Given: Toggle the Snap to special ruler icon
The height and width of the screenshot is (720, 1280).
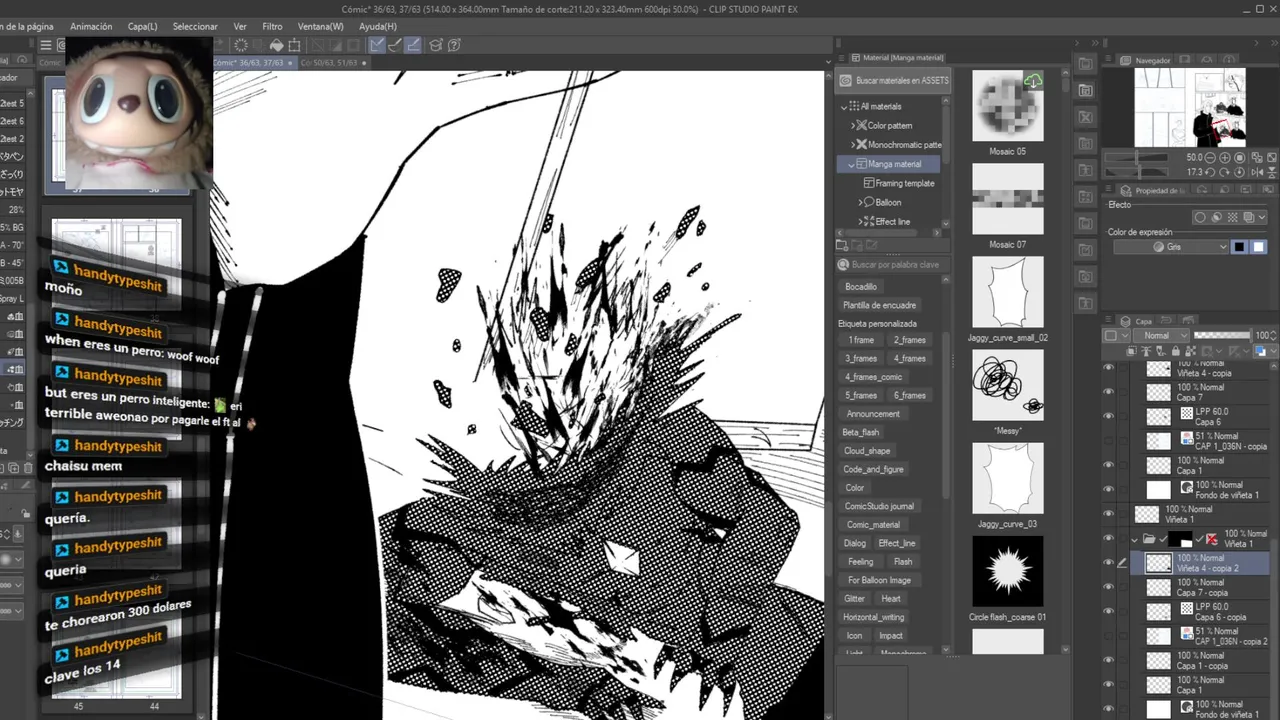Looking at the screenshot, I should click(394, 45).
